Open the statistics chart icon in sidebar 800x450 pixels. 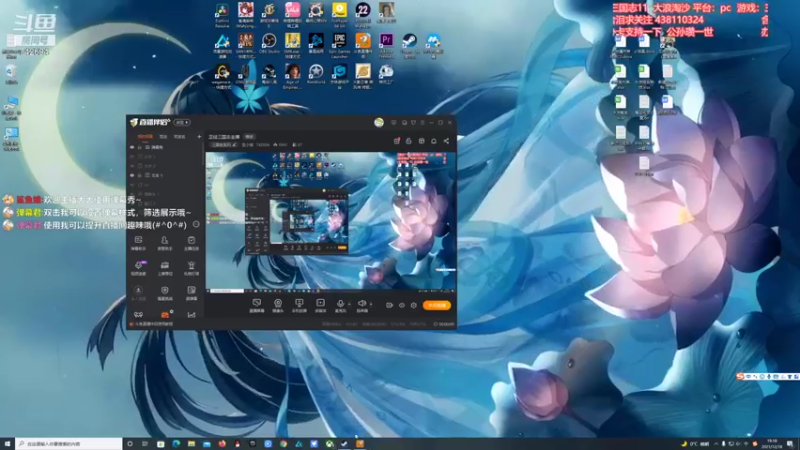191,315
